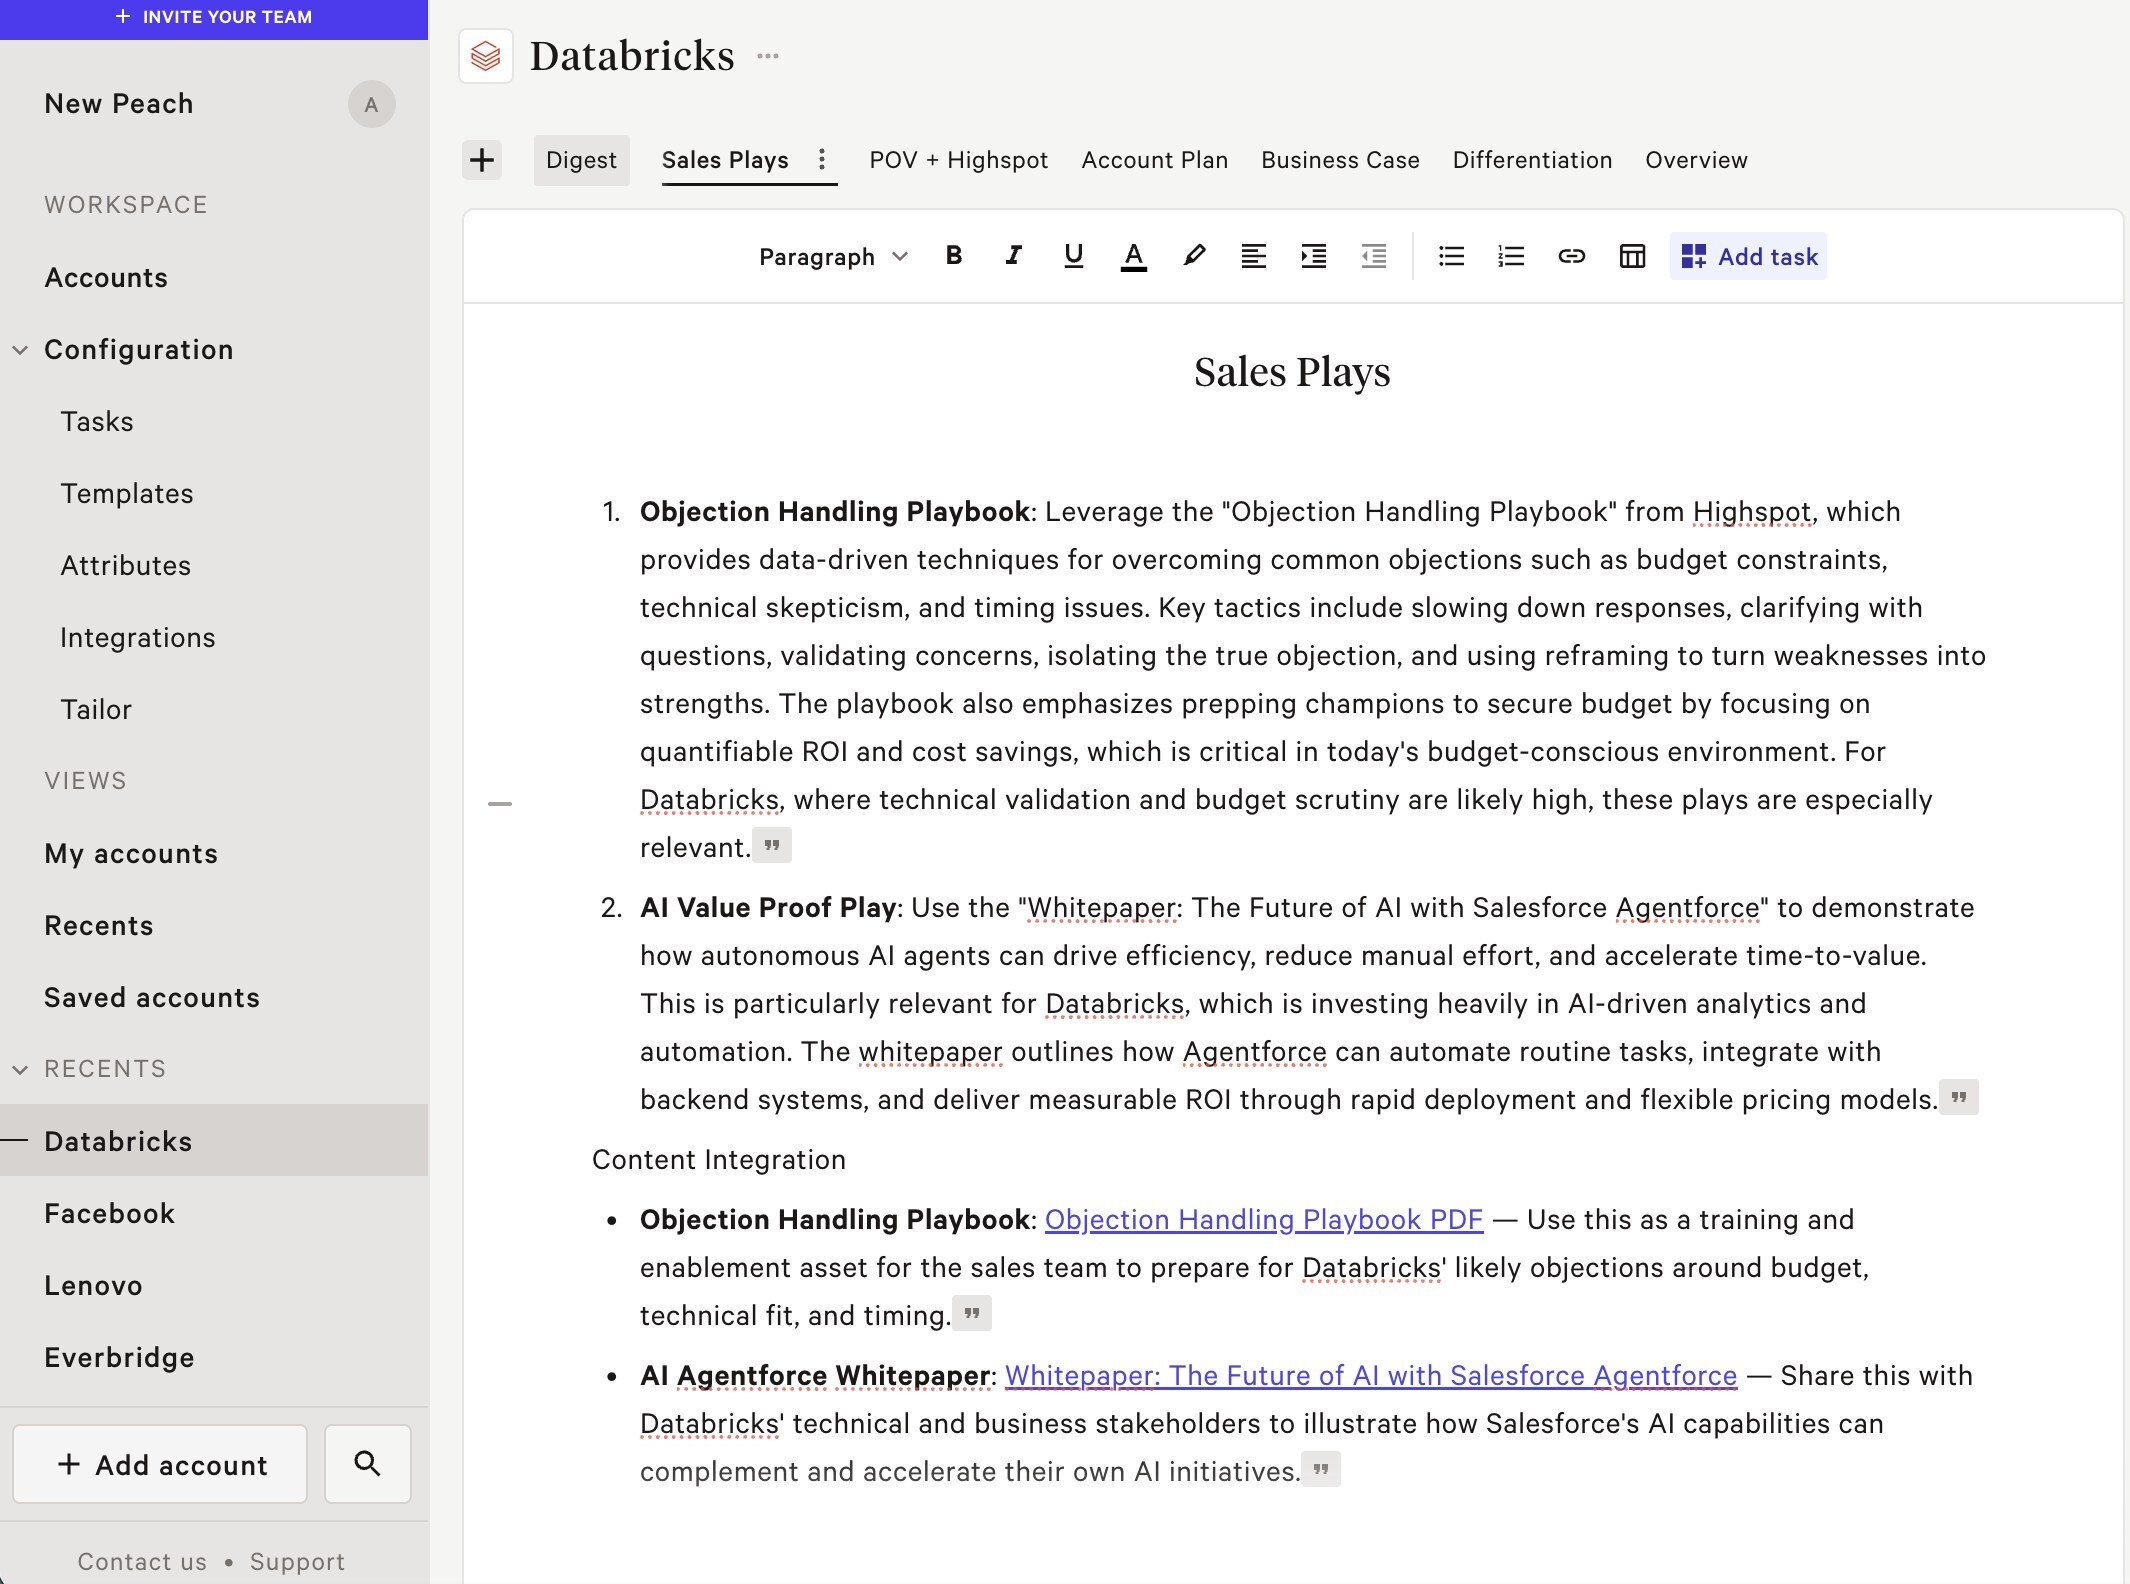2130x1584 pixels.
Task: Collapse the RECENTS sidebar section
Action: click(20, 1069)
